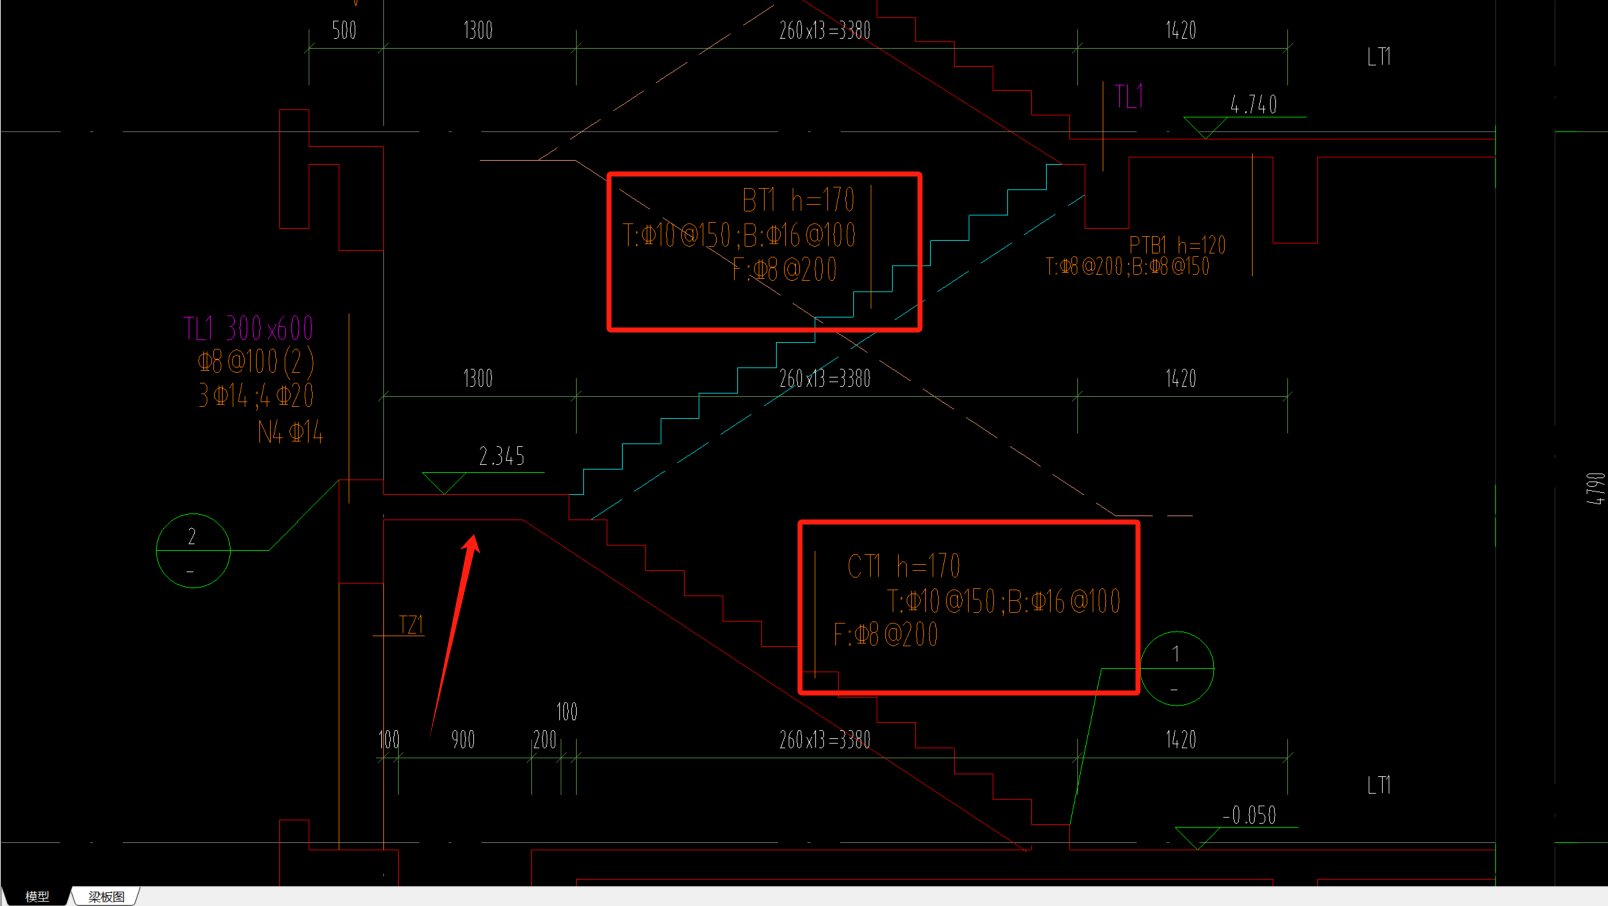Click the elevation triangle under 4.740
The height and width of the screenshot is (906, 1608).
click(x=1205, y=128)
